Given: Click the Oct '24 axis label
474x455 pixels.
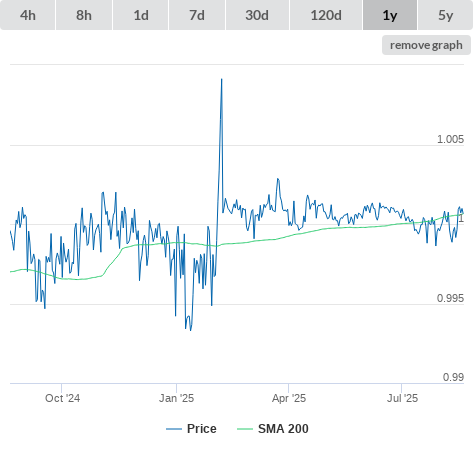Looking at the screenshot, I should pos(62,398).
